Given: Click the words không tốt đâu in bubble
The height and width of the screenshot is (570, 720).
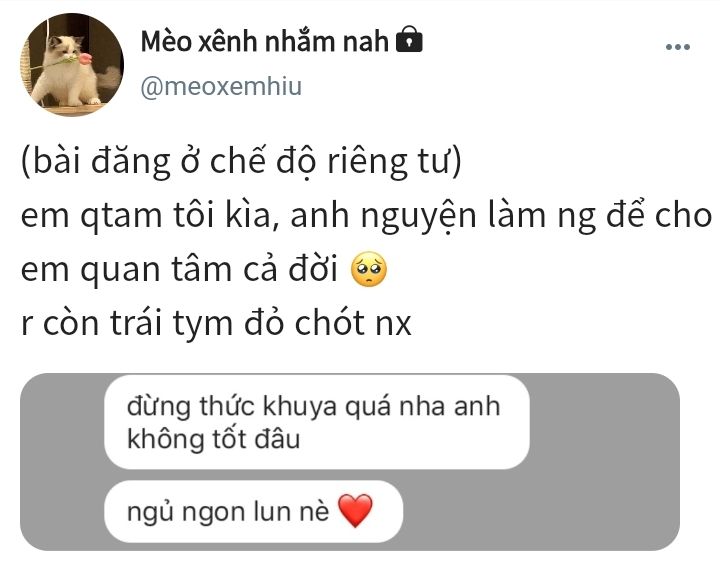Looking at the screenshot, I should pyautogui.click(x=214, y=439).
